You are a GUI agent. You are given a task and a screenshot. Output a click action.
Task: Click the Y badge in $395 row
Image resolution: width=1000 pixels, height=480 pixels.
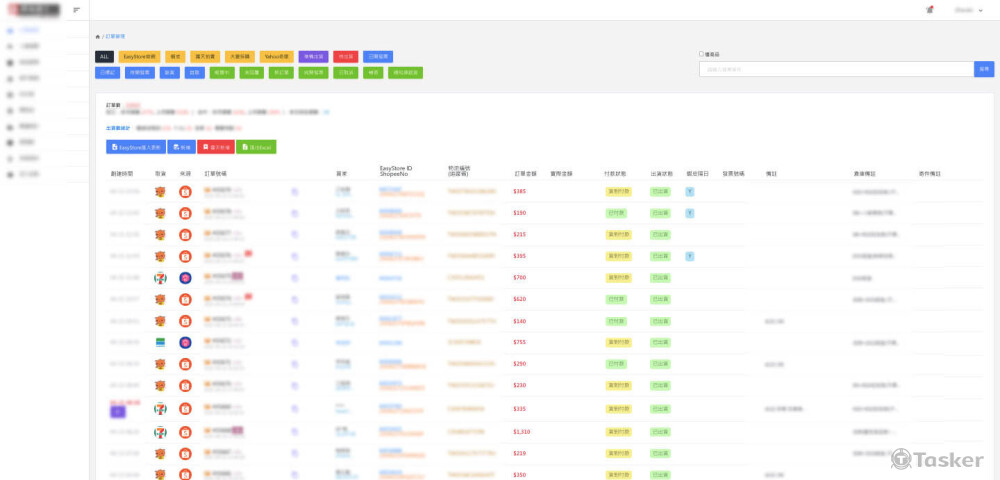coord(690,256)
